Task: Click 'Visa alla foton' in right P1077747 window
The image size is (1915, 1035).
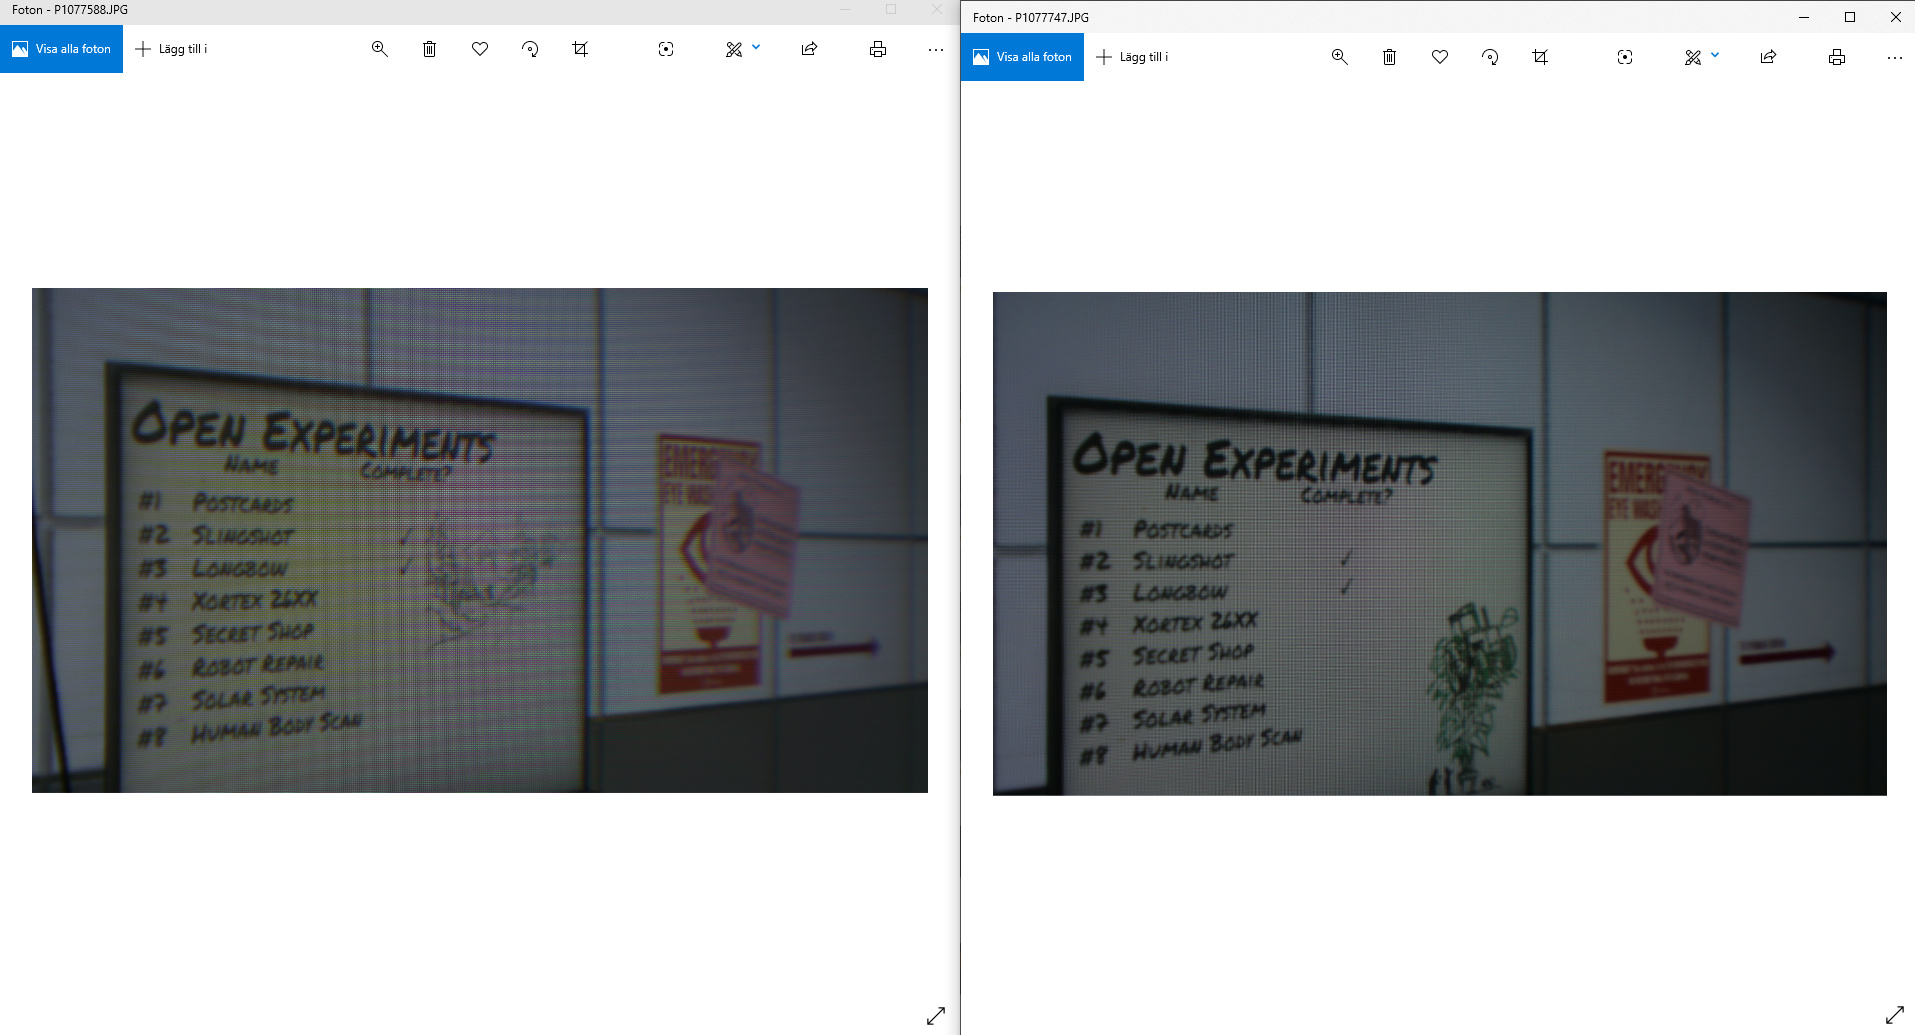Action: pos(1022,57)
